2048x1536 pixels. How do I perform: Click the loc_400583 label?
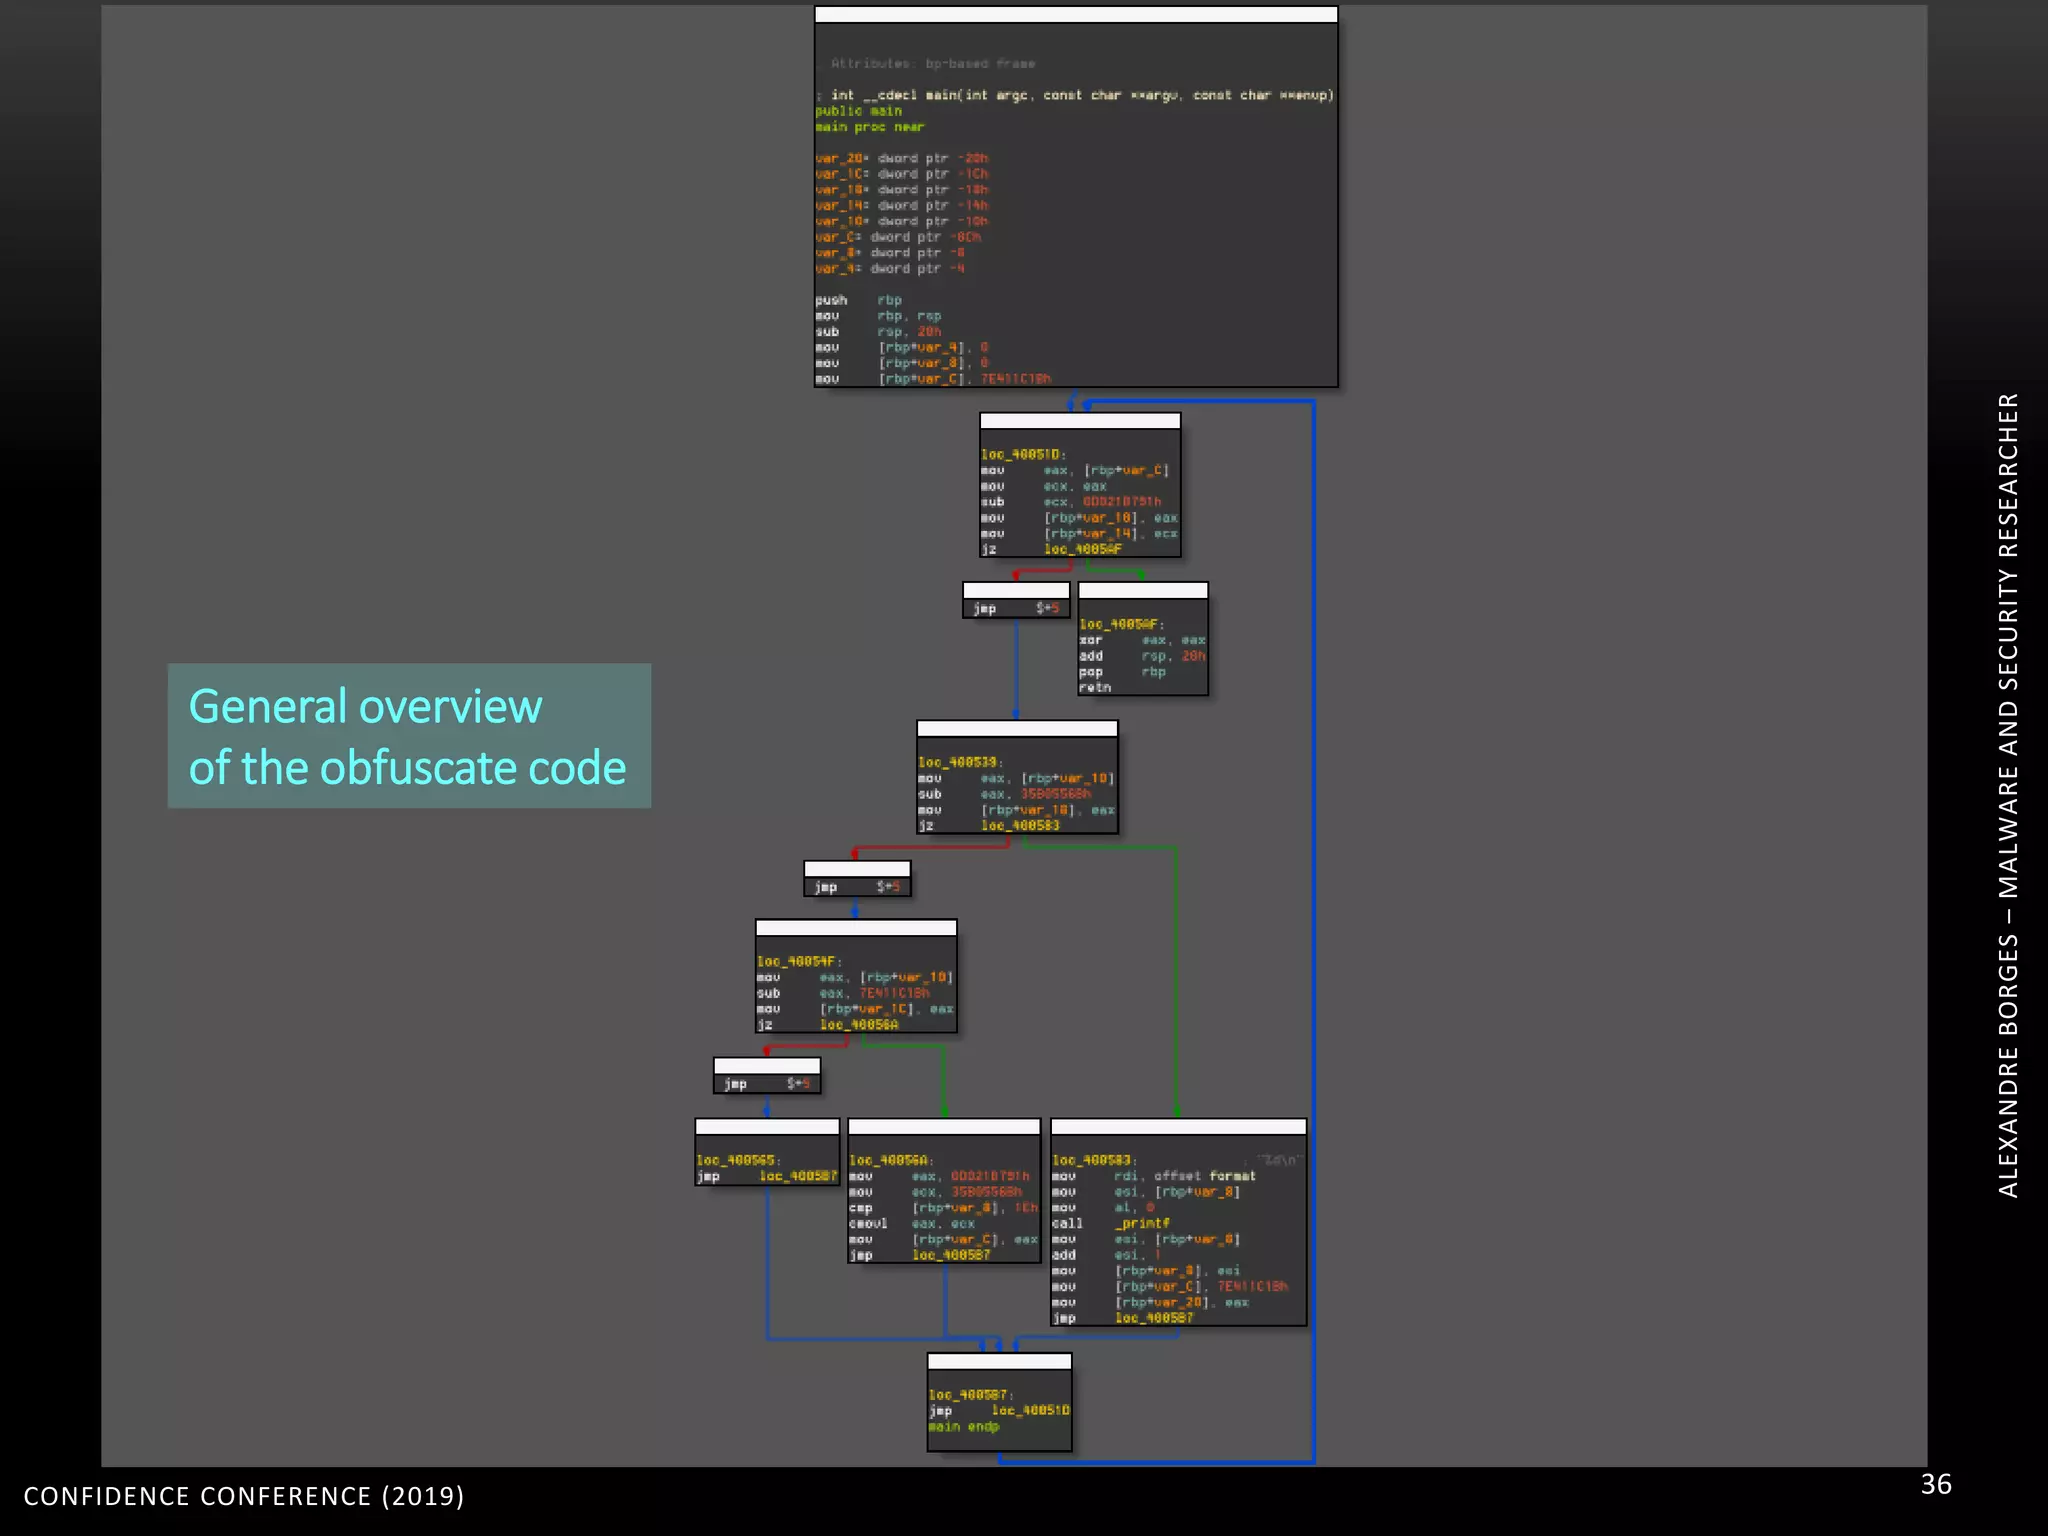(x=1095, y=1160)
